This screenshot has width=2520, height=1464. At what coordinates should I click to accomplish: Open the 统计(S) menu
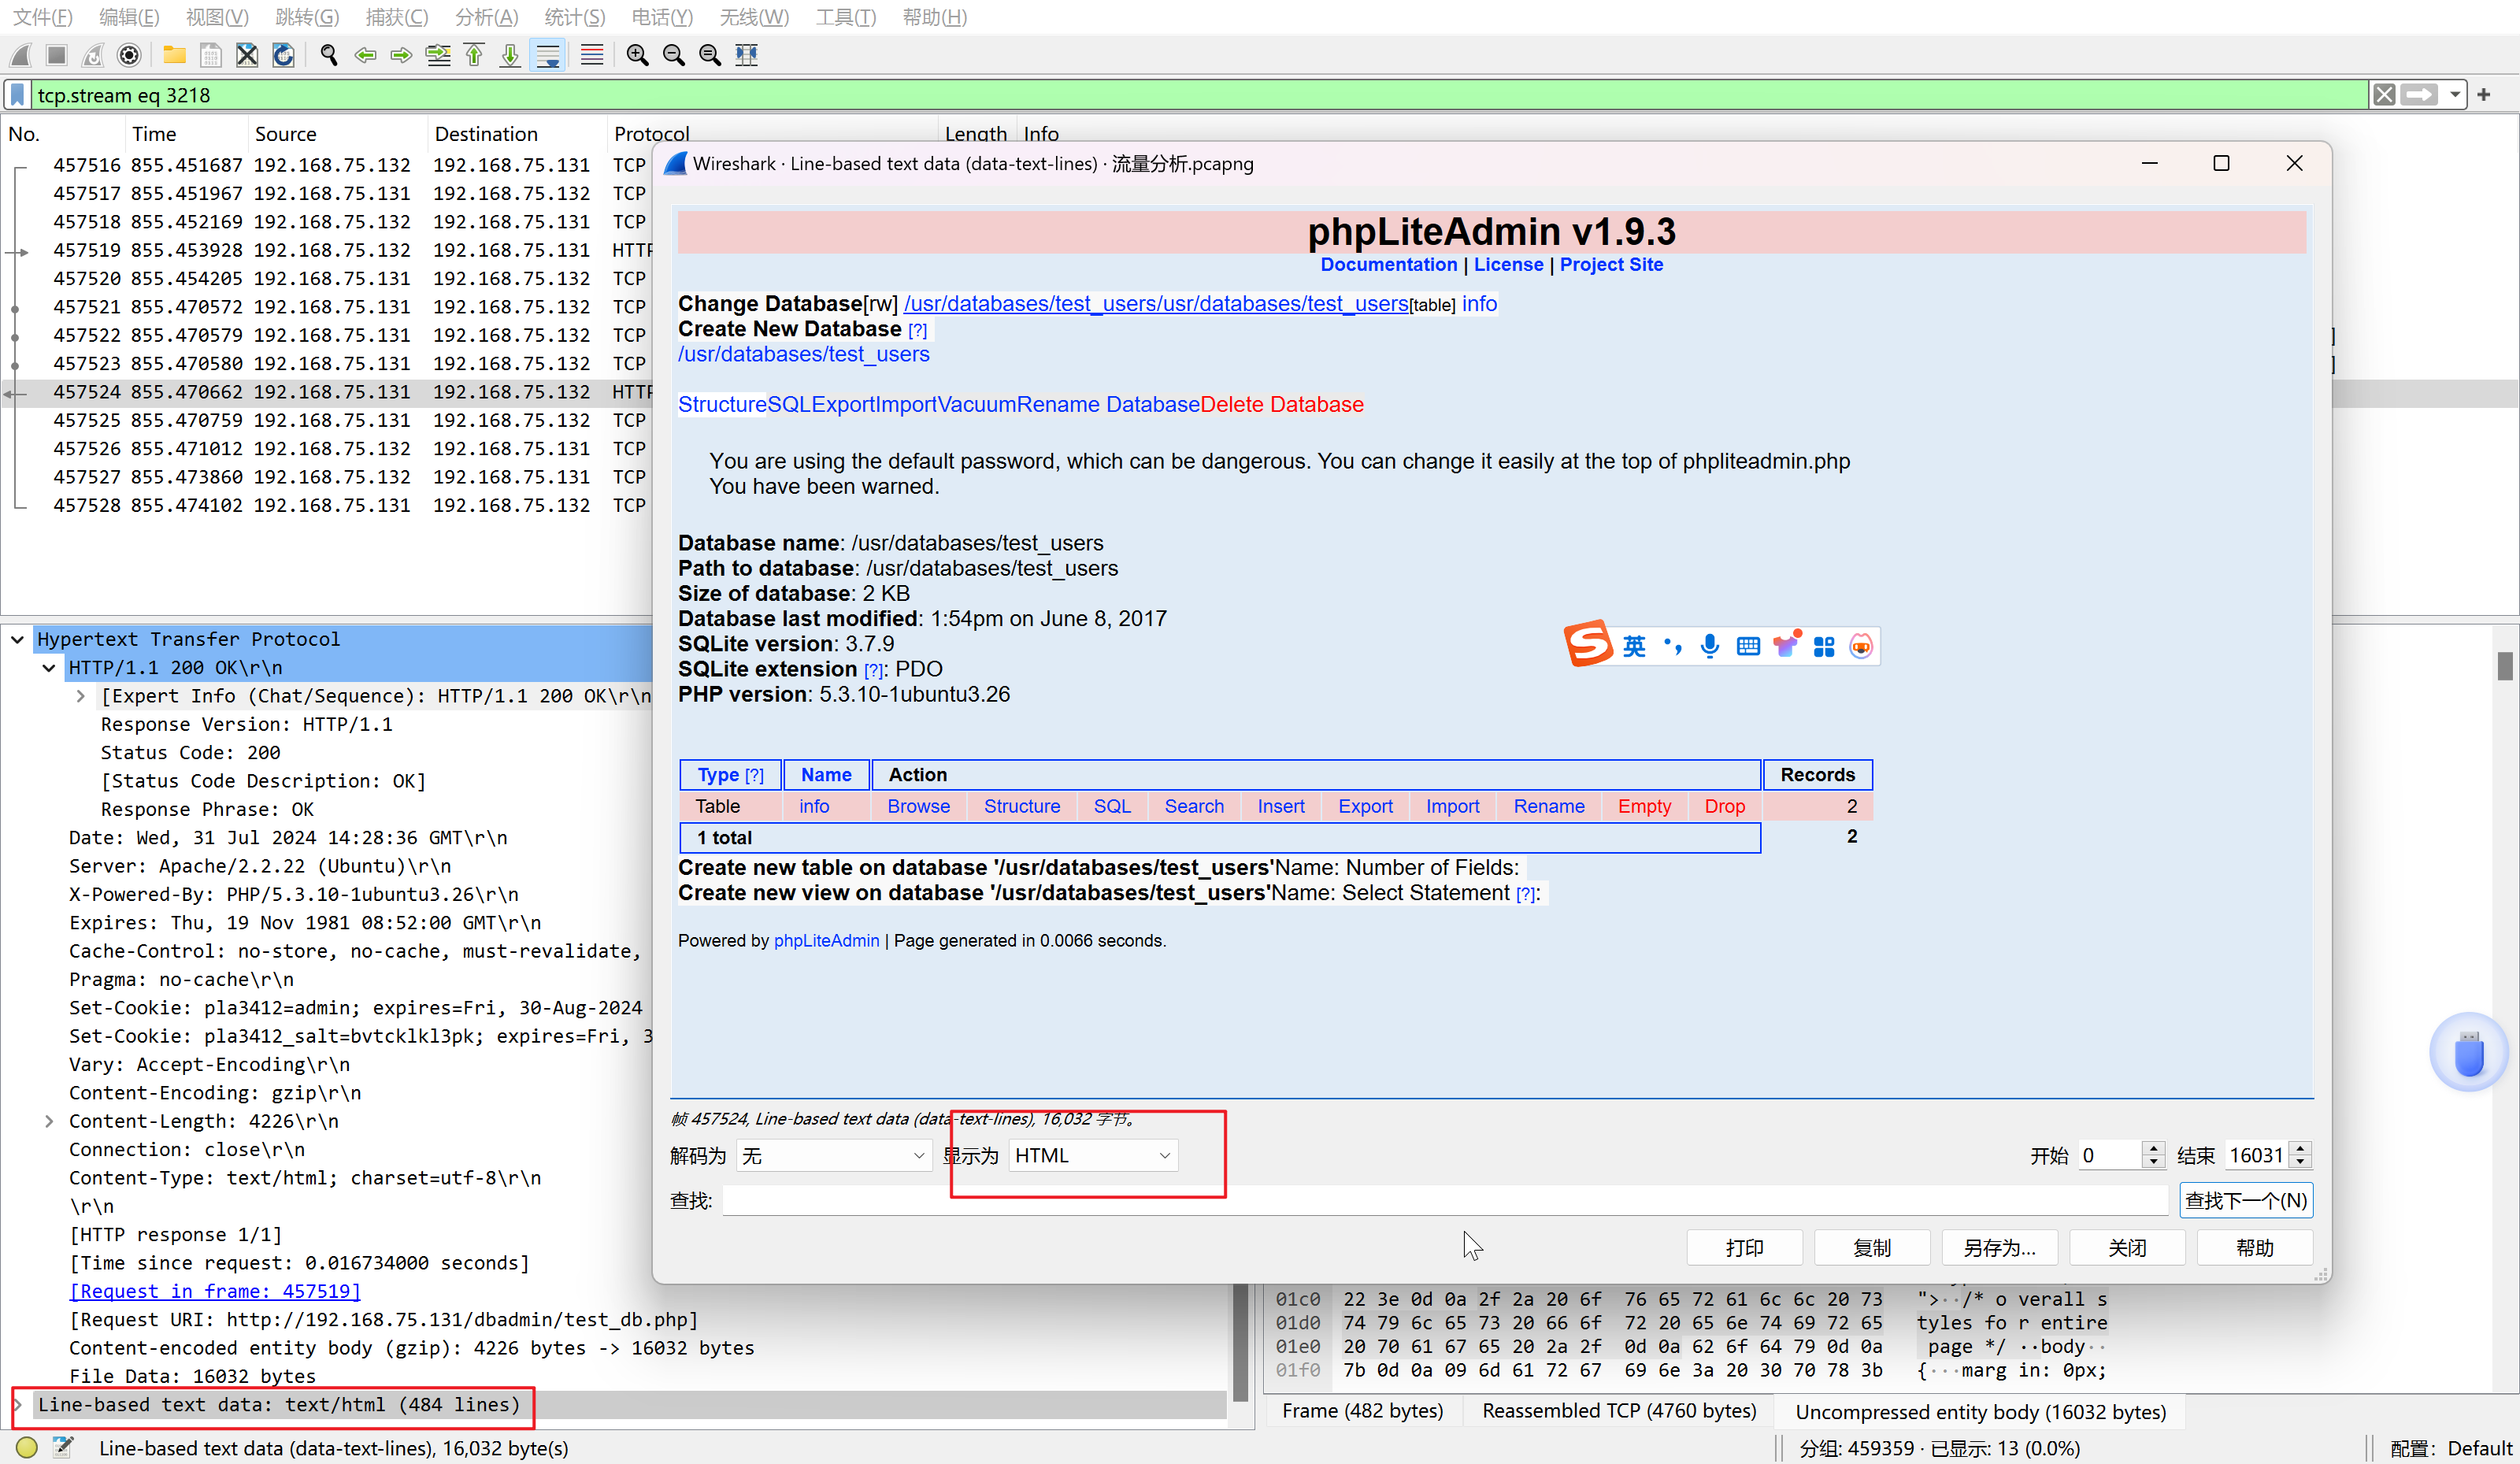pyautogui.click(x=574, y=17)
